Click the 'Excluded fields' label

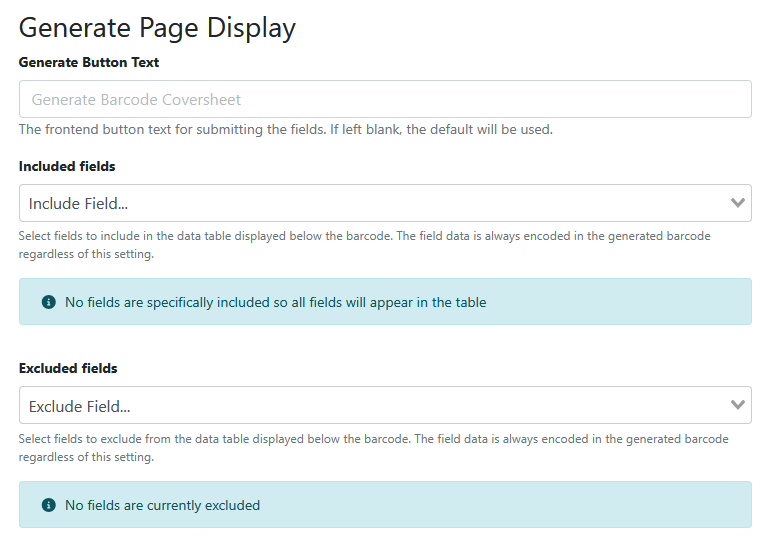68,368
